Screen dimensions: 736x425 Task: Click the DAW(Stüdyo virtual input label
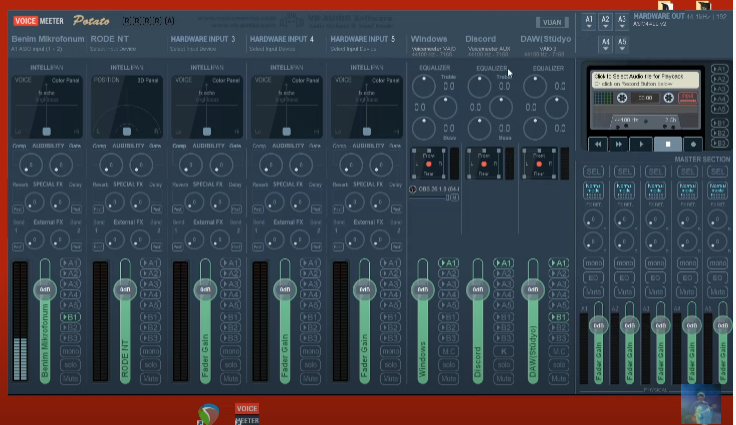pos(546,39)
